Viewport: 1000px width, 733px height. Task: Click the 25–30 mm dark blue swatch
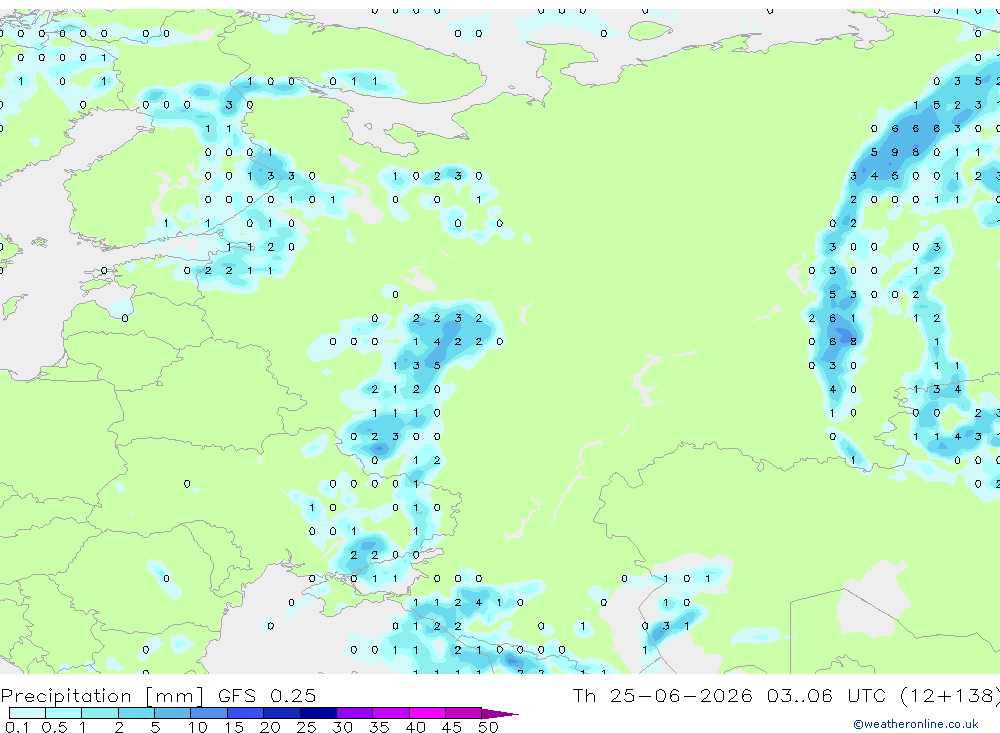pos(318,713)
